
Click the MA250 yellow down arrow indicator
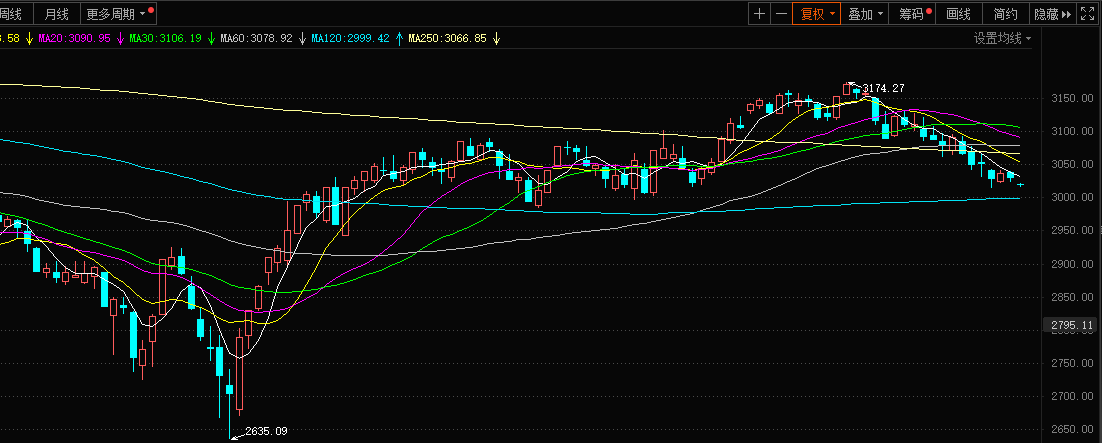(x=497, y=38)
